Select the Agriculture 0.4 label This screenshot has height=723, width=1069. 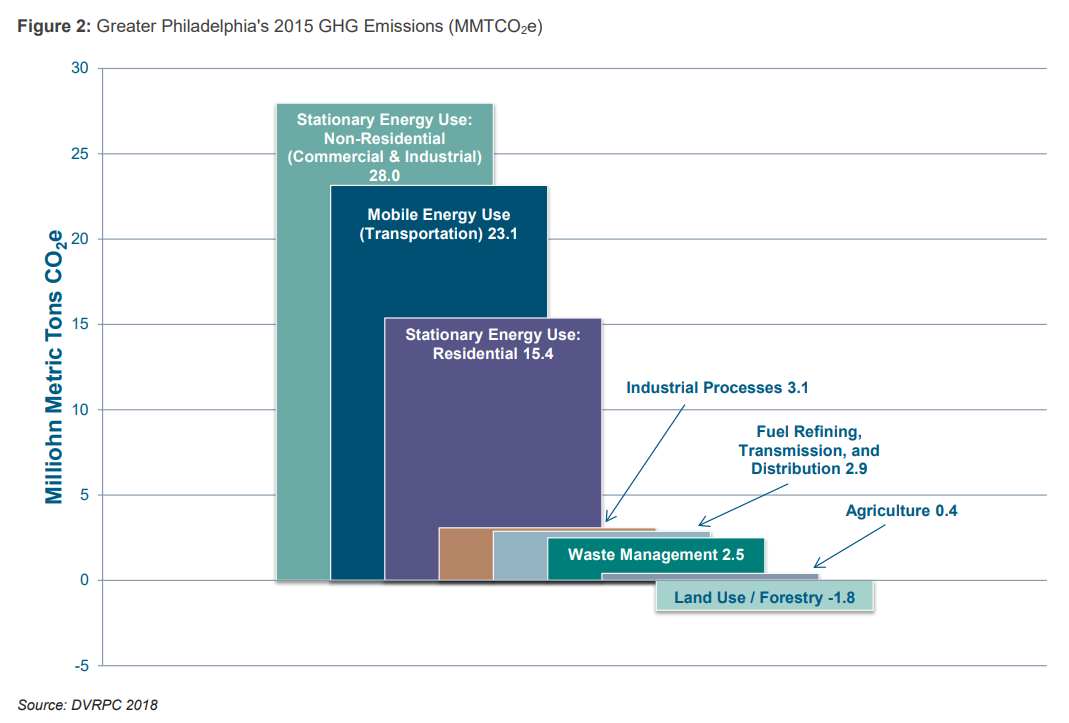(x=901, y=511)
